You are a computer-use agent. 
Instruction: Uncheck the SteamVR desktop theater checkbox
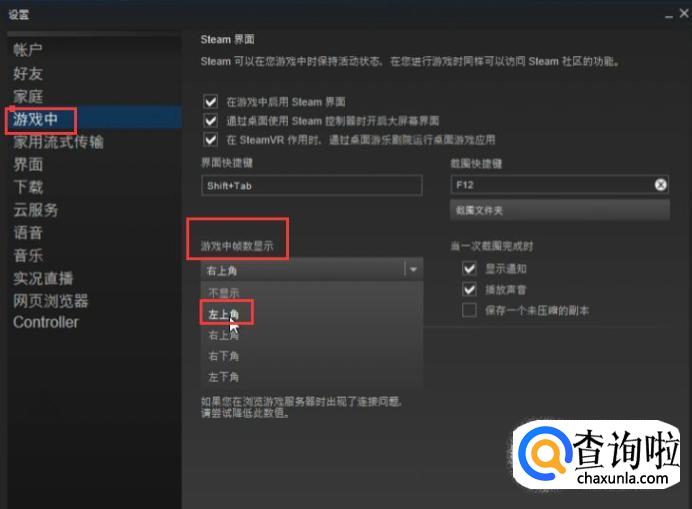click(211, 140)
